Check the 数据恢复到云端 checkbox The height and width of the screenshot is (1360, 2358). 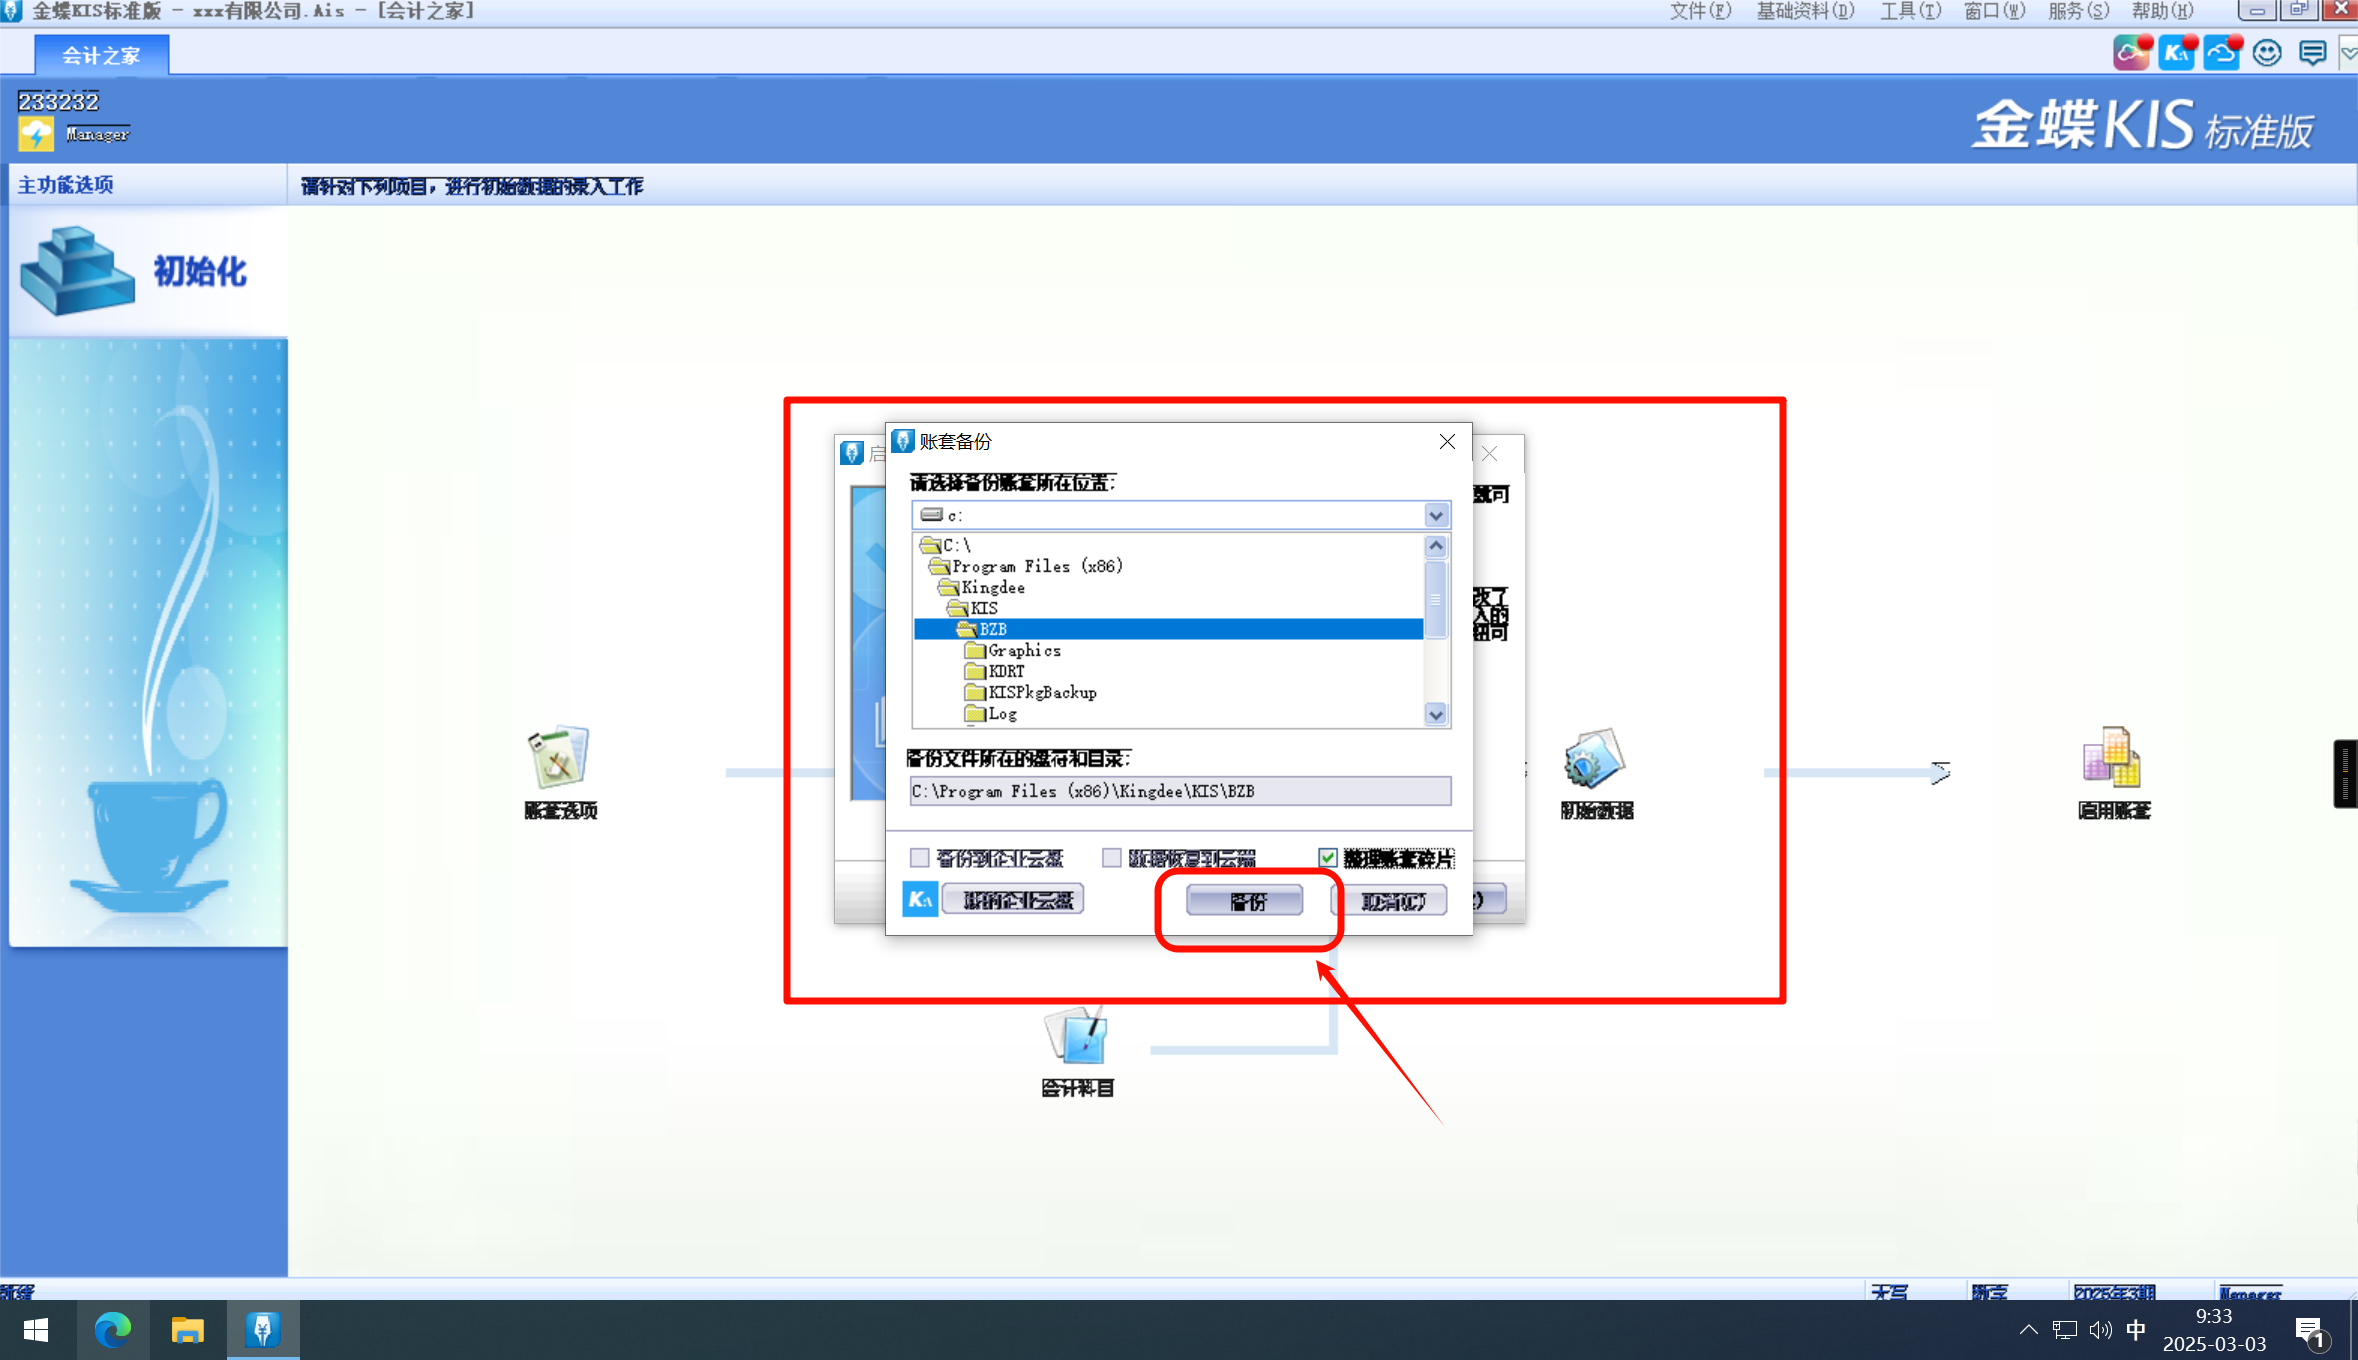[x=1112, y=858]
